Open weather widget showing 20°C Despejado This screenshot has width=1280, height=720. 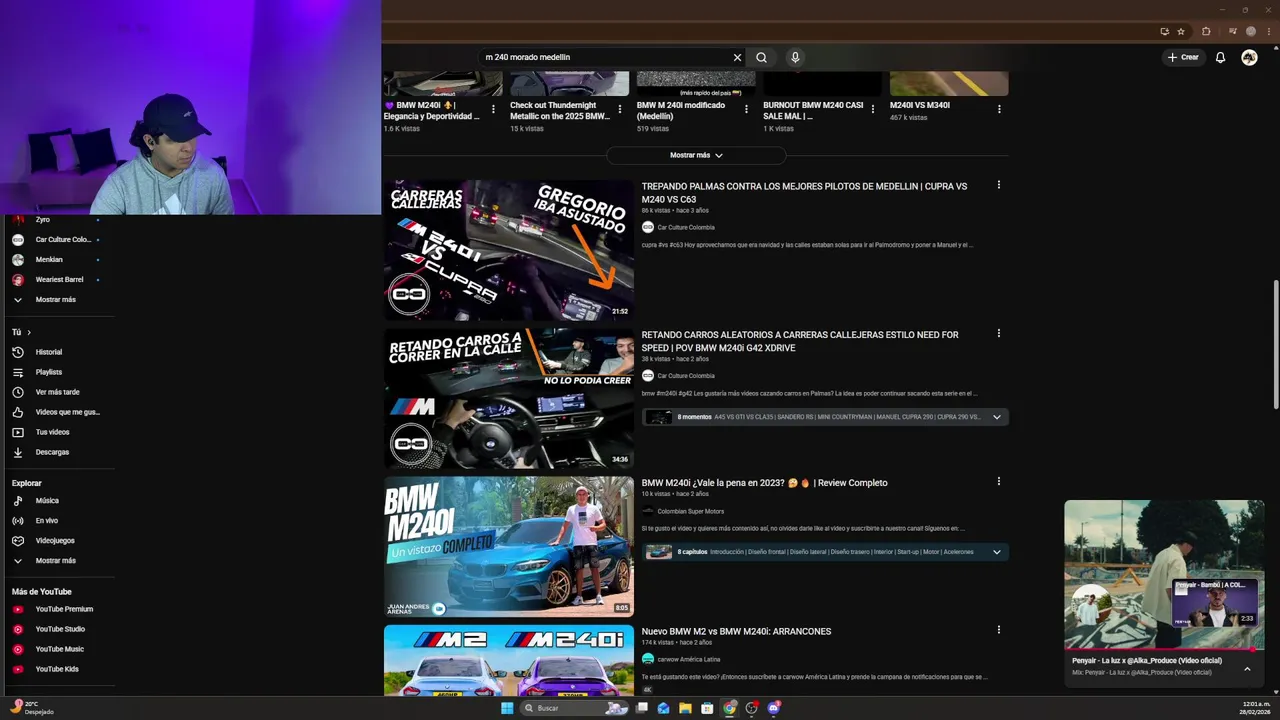click(32, 708)
